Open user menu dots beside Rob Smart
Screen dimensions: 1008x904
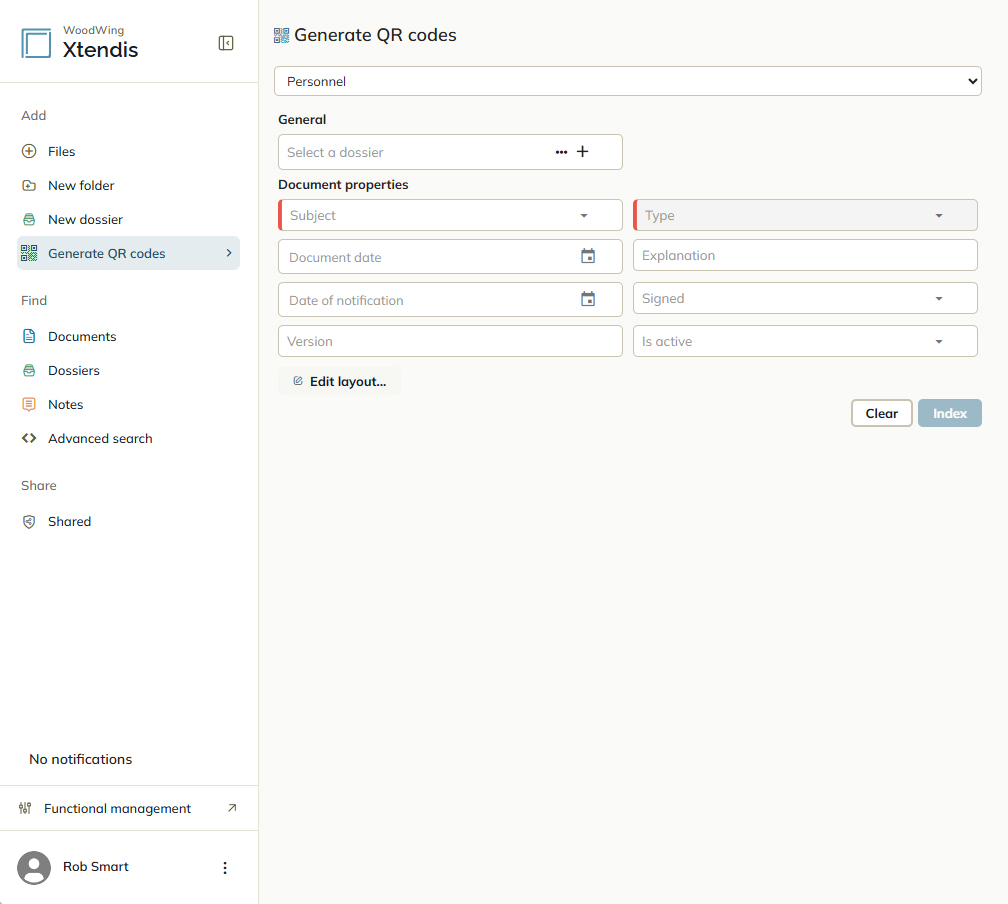[225, 867]
